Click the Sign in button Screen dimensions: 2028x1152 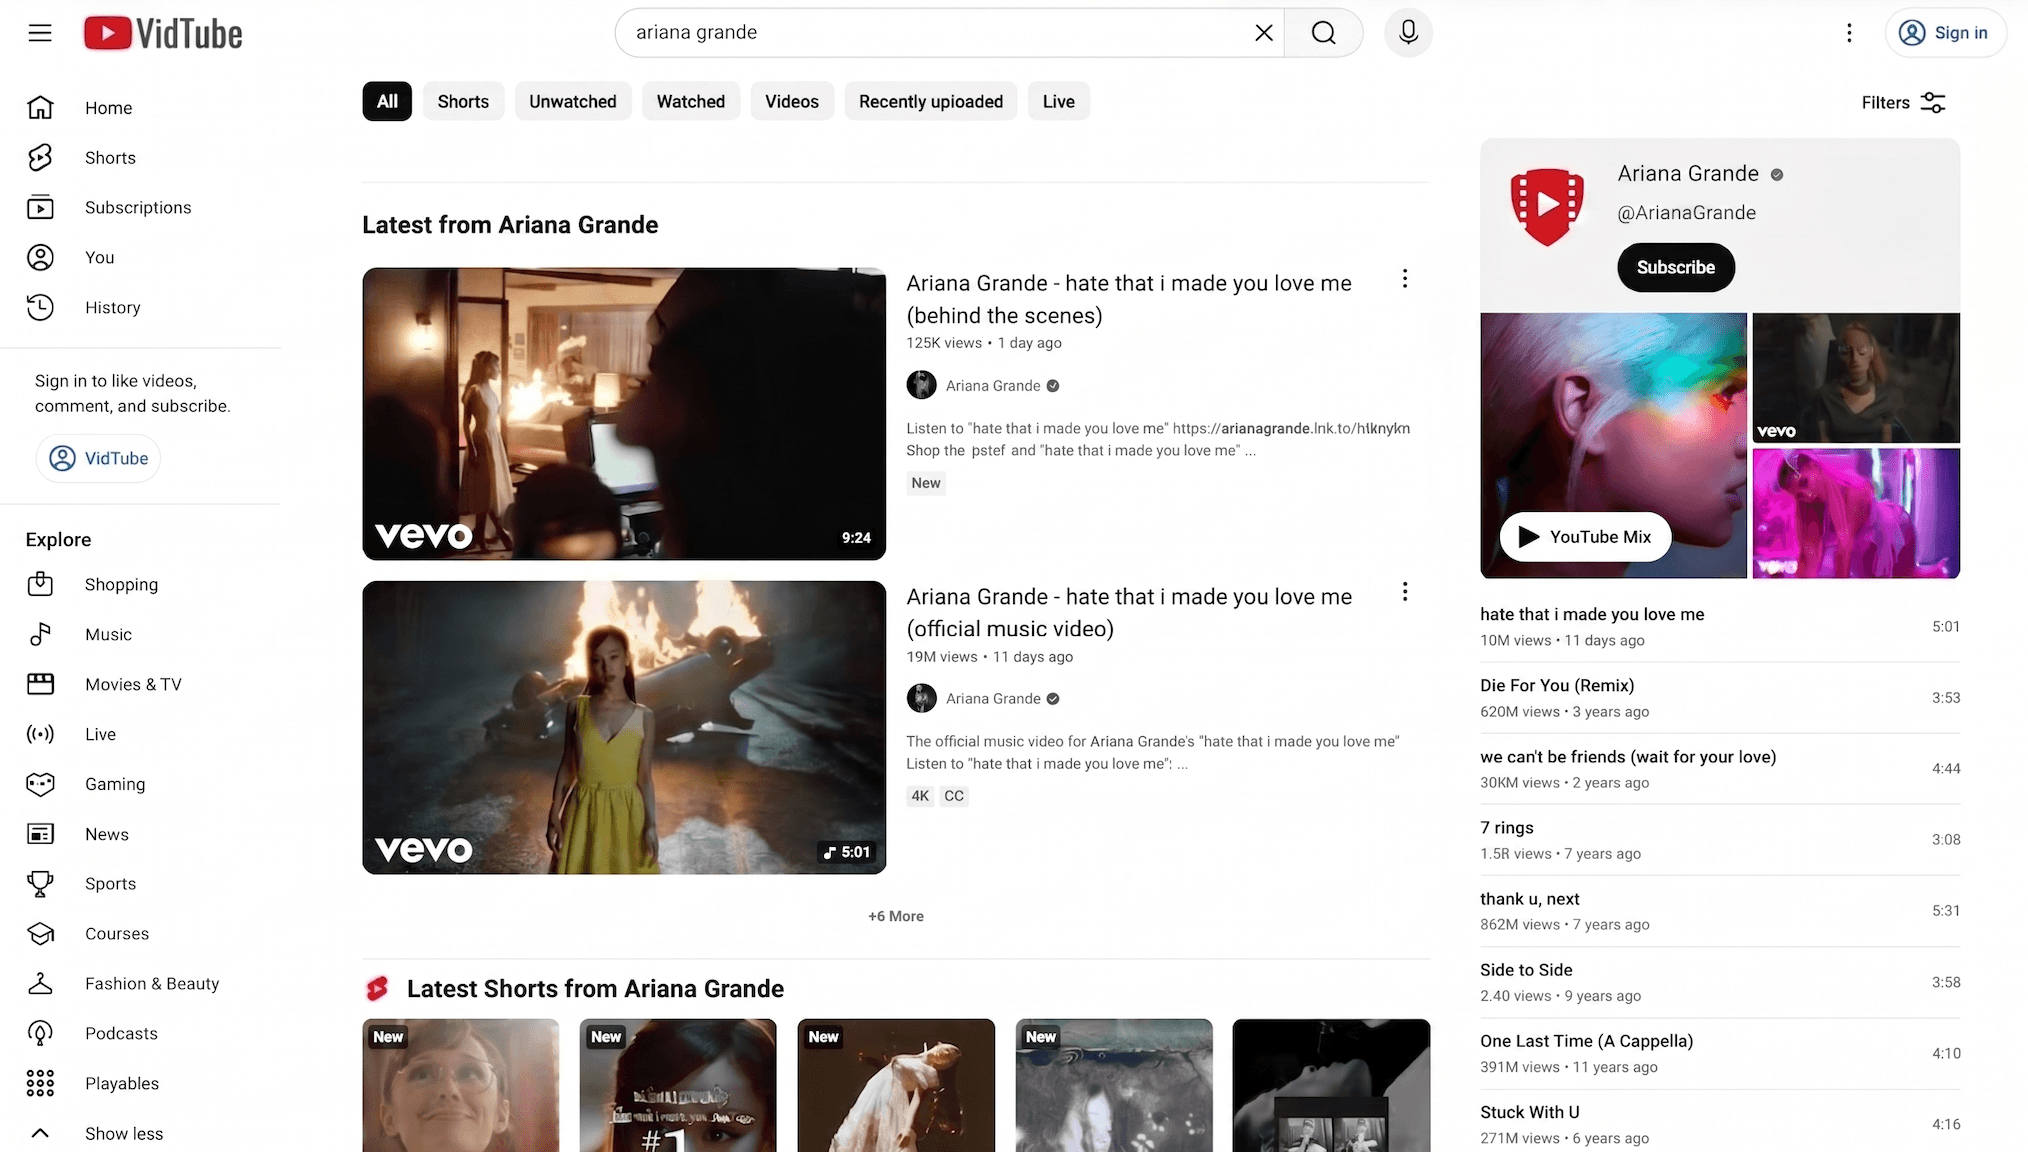click(x=1945, y=33)
